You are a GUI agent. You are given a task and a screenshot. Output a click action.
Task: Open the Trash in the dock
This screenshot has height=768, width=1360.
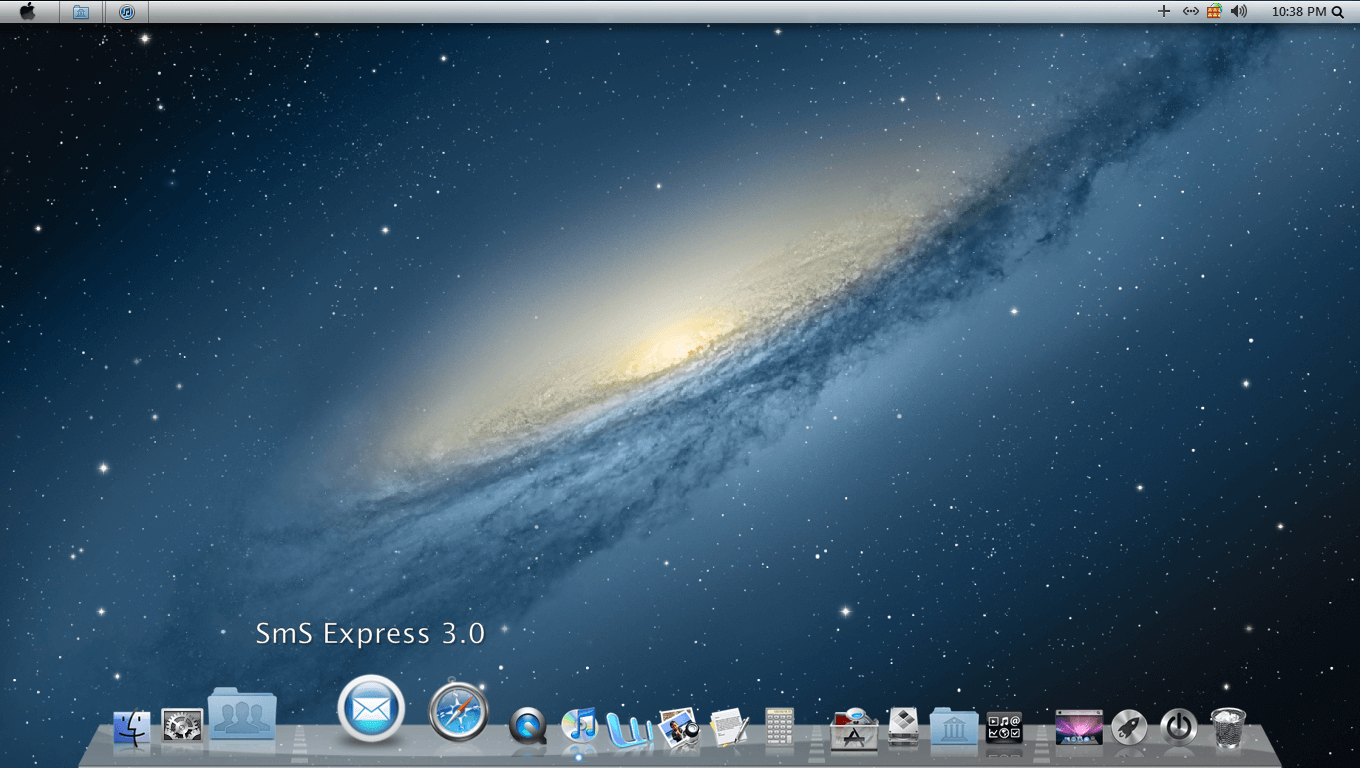pos(1228,727)
